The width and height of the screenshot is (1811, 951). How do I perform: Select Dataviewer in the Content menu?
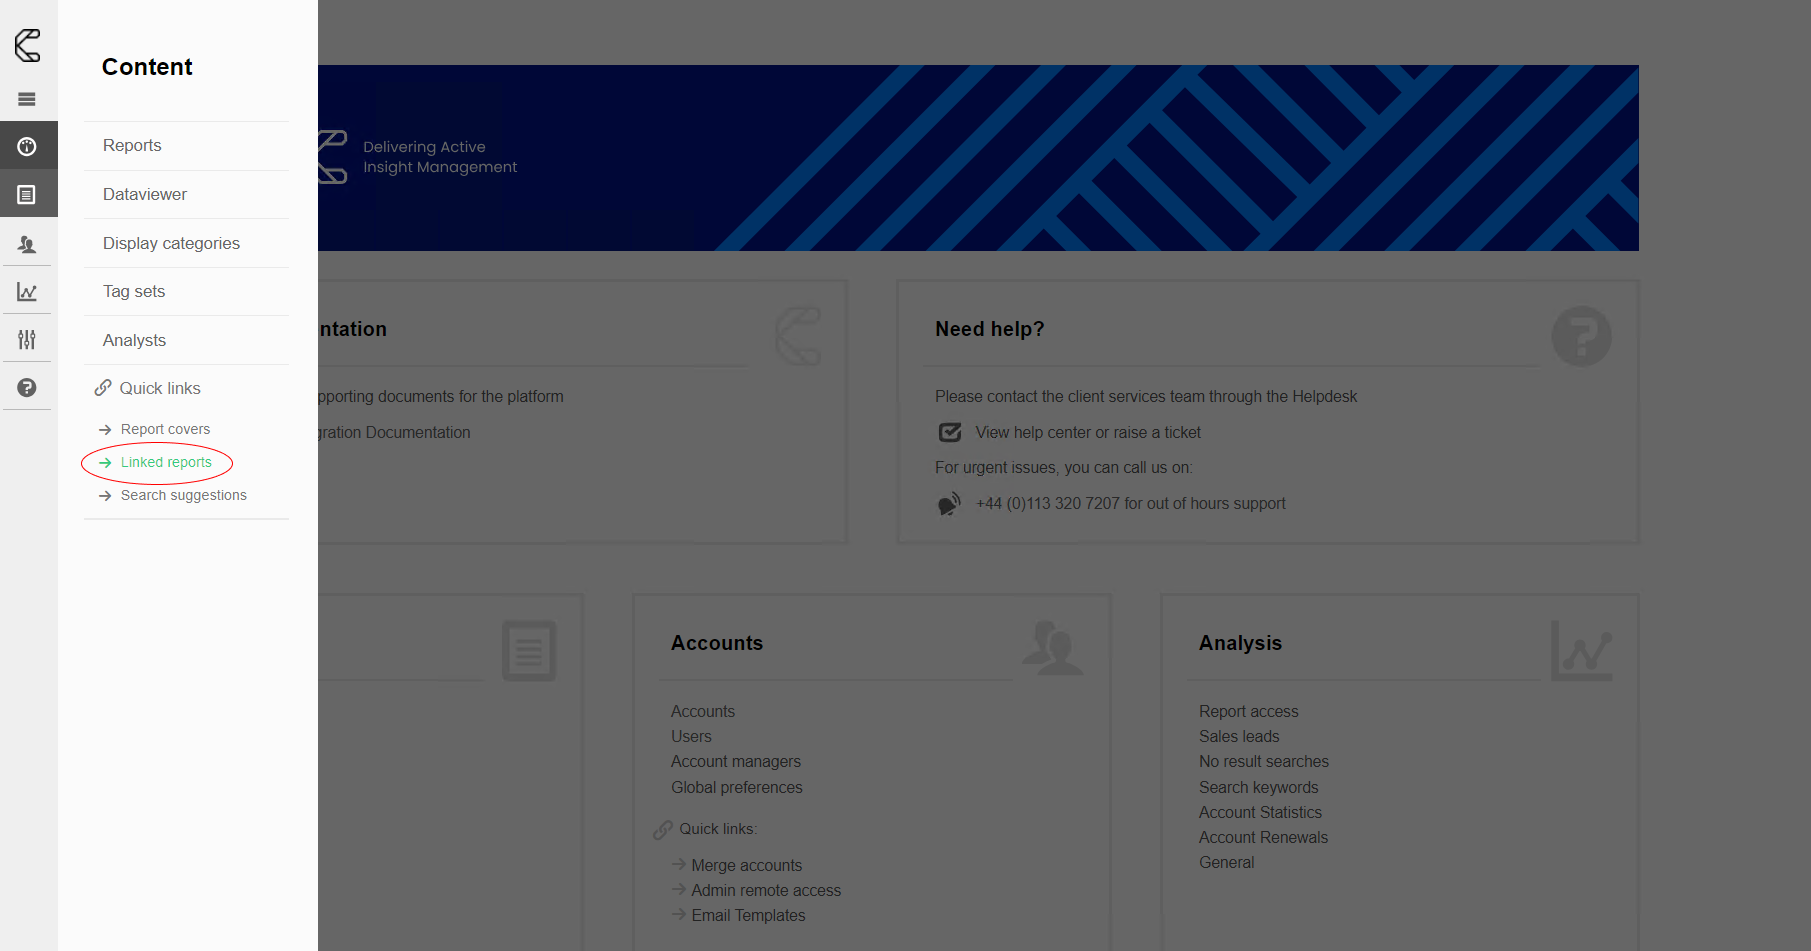point(144,194)
